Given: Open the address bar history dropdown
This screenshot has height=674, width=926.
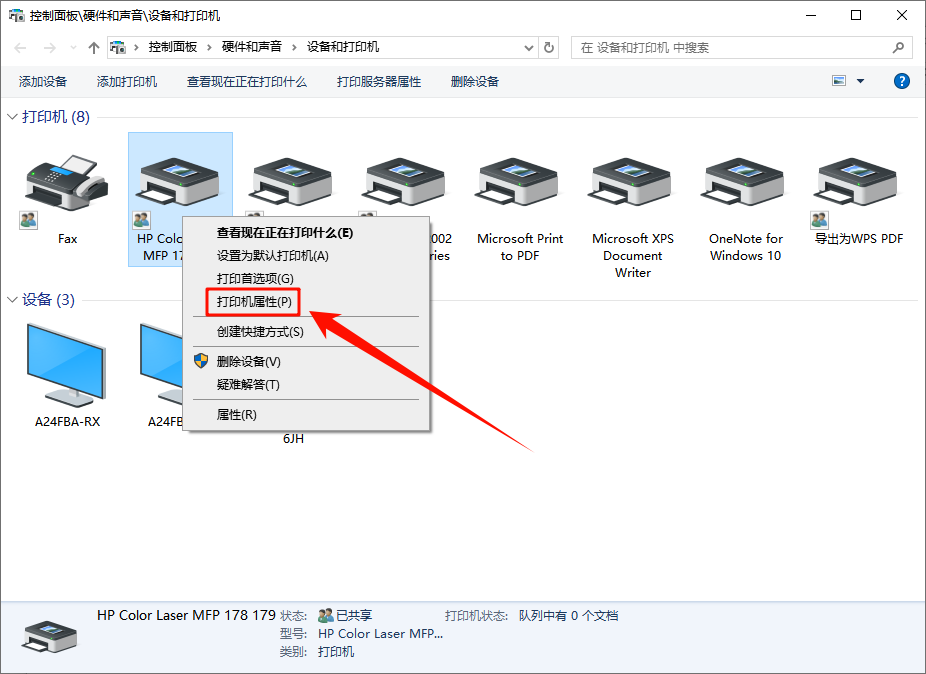Looking at the screenshot, I should 529,47.
